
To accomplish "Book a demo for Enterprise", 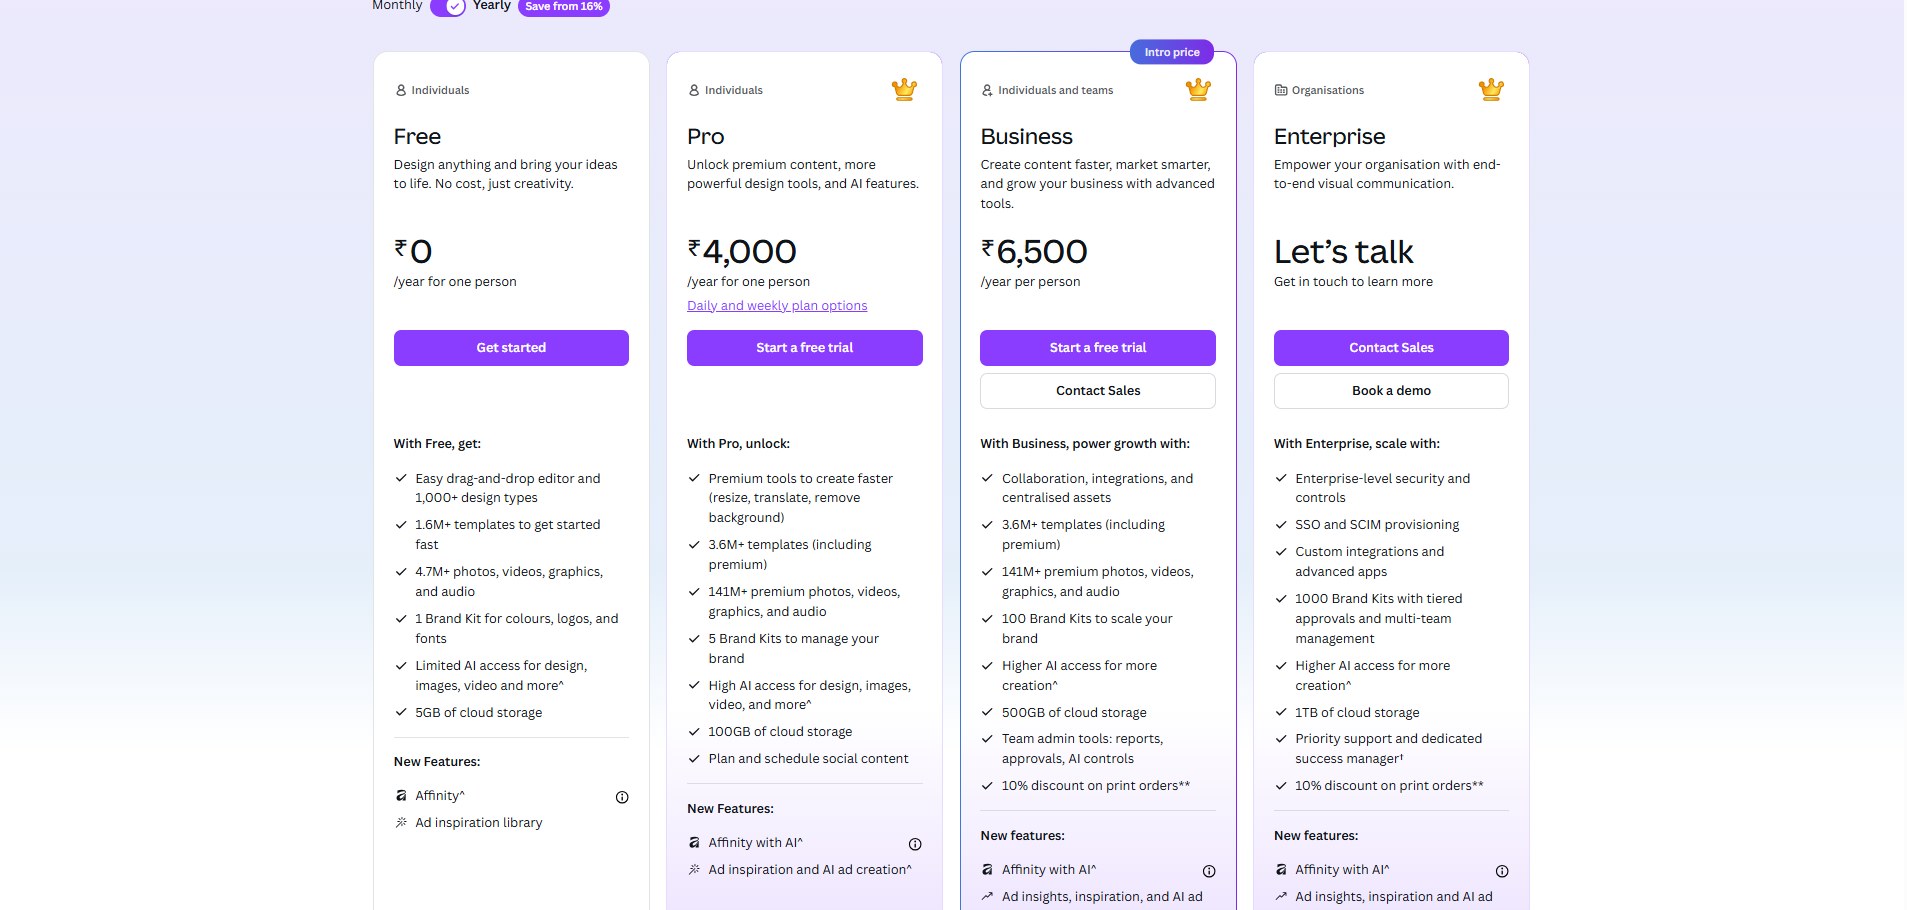I will pyautogui.click(x=1390, y=390).
